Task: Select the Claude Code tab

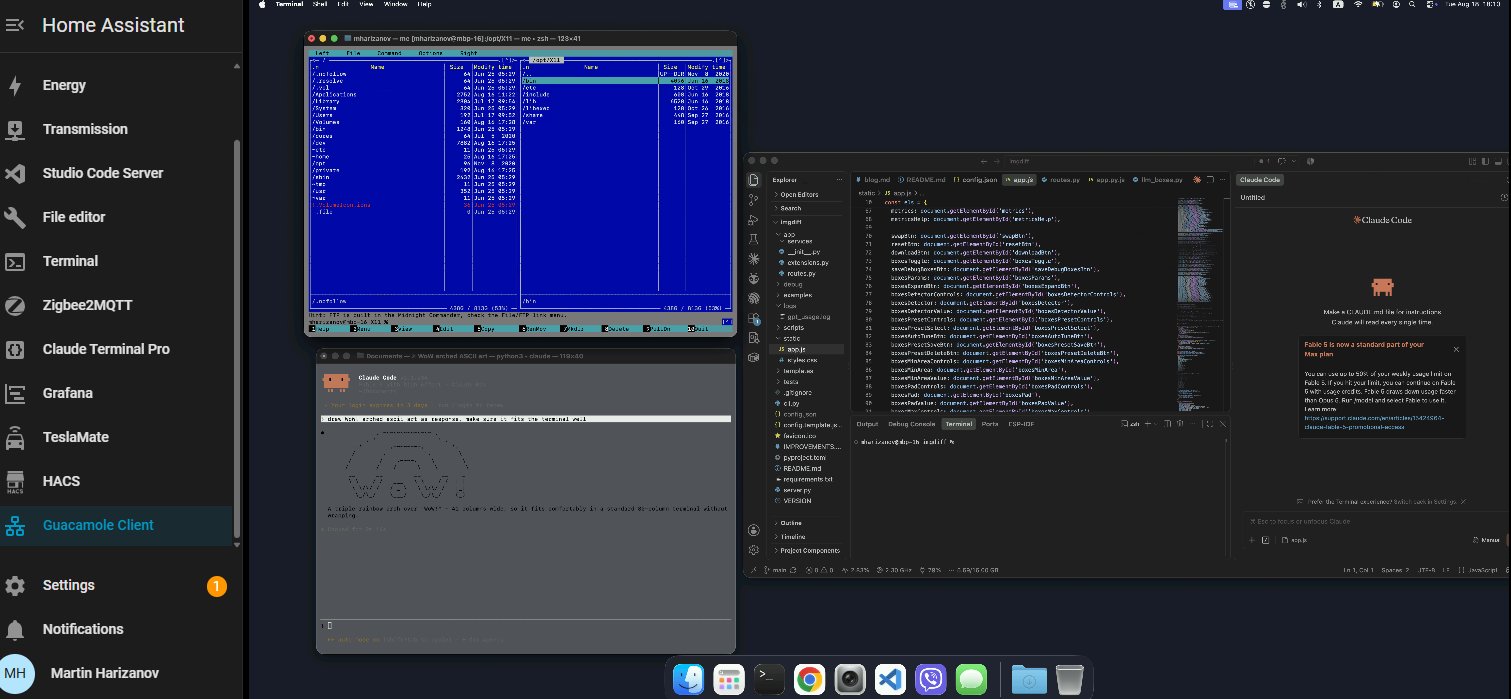Action: point(1259,180)
